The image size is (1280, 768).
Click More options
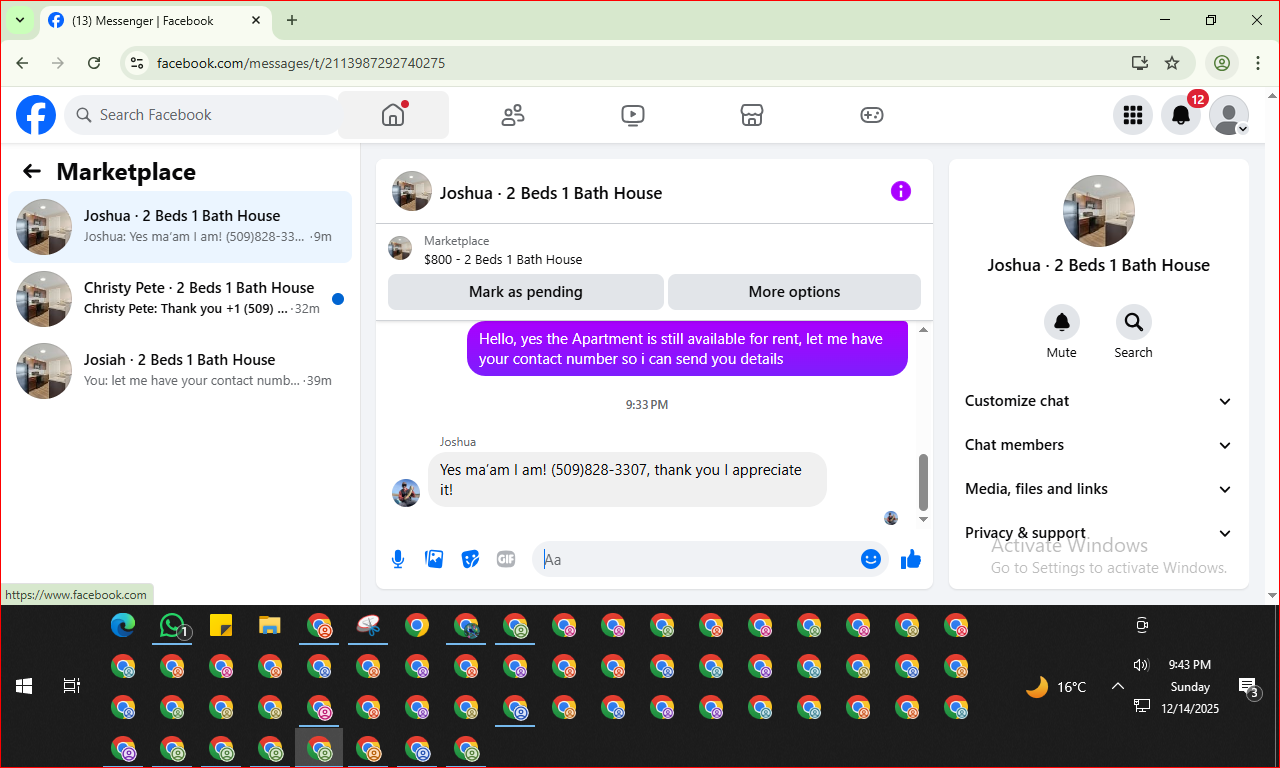[794, 292]
